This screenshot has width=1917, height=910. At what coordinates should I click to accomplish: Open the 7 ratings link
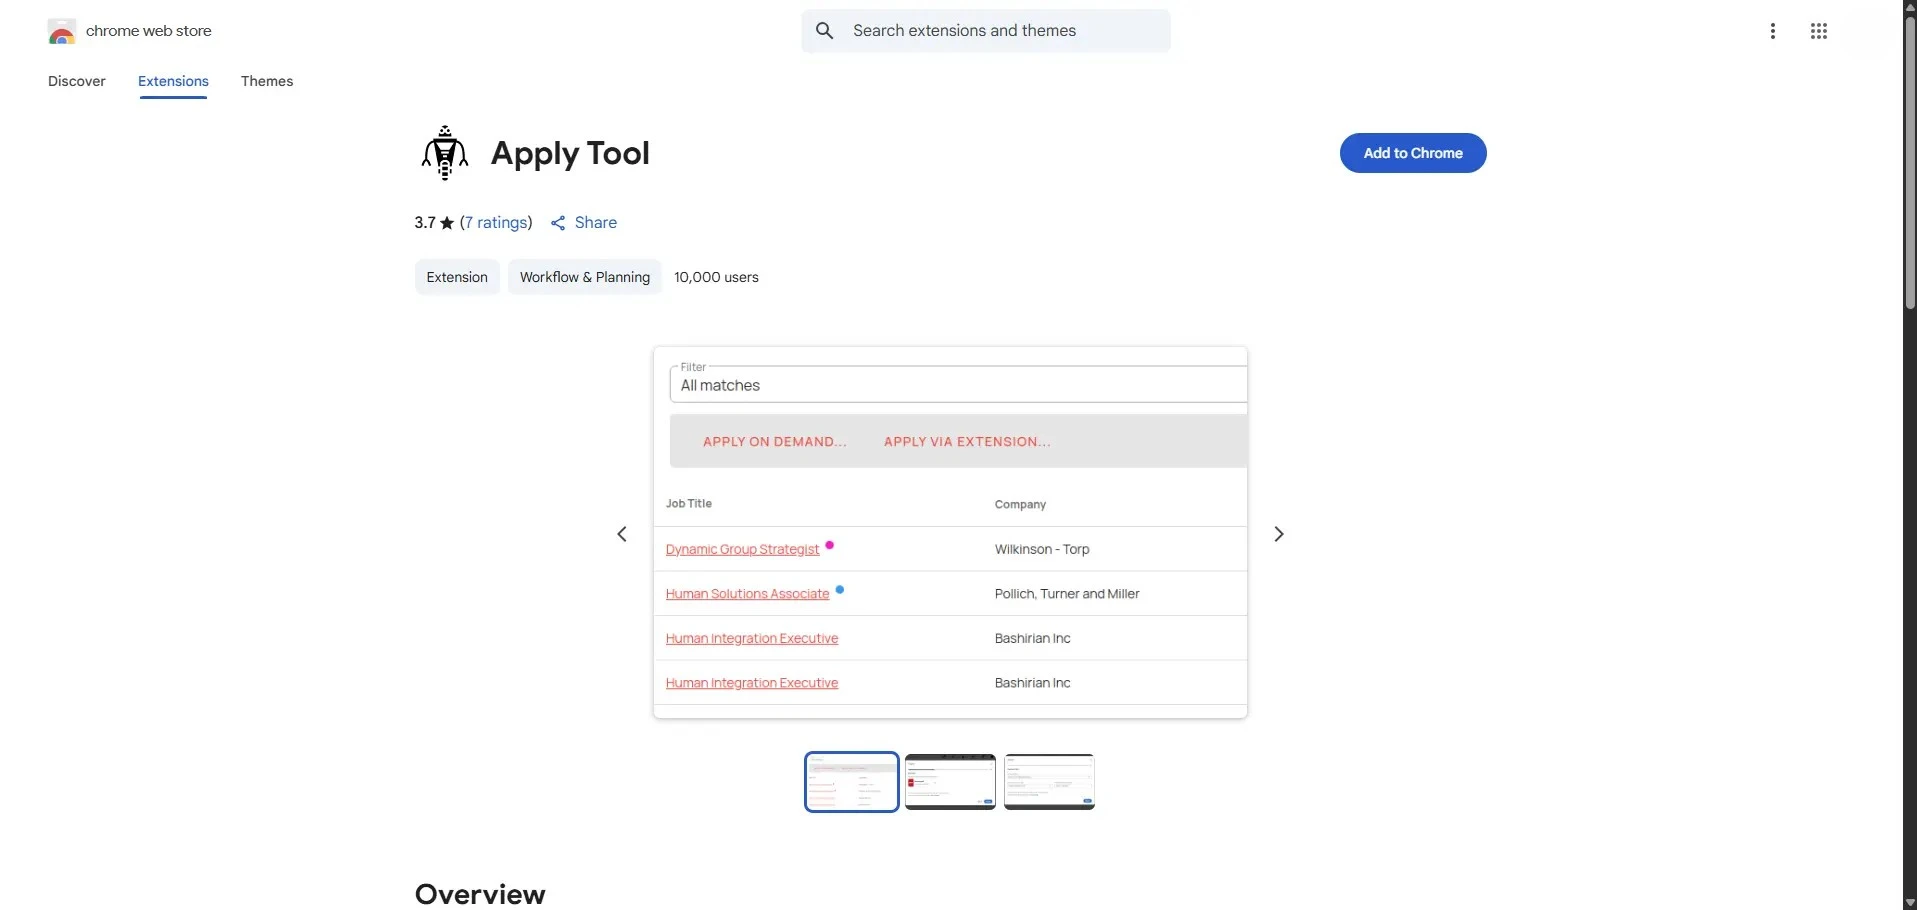point(498,223)
